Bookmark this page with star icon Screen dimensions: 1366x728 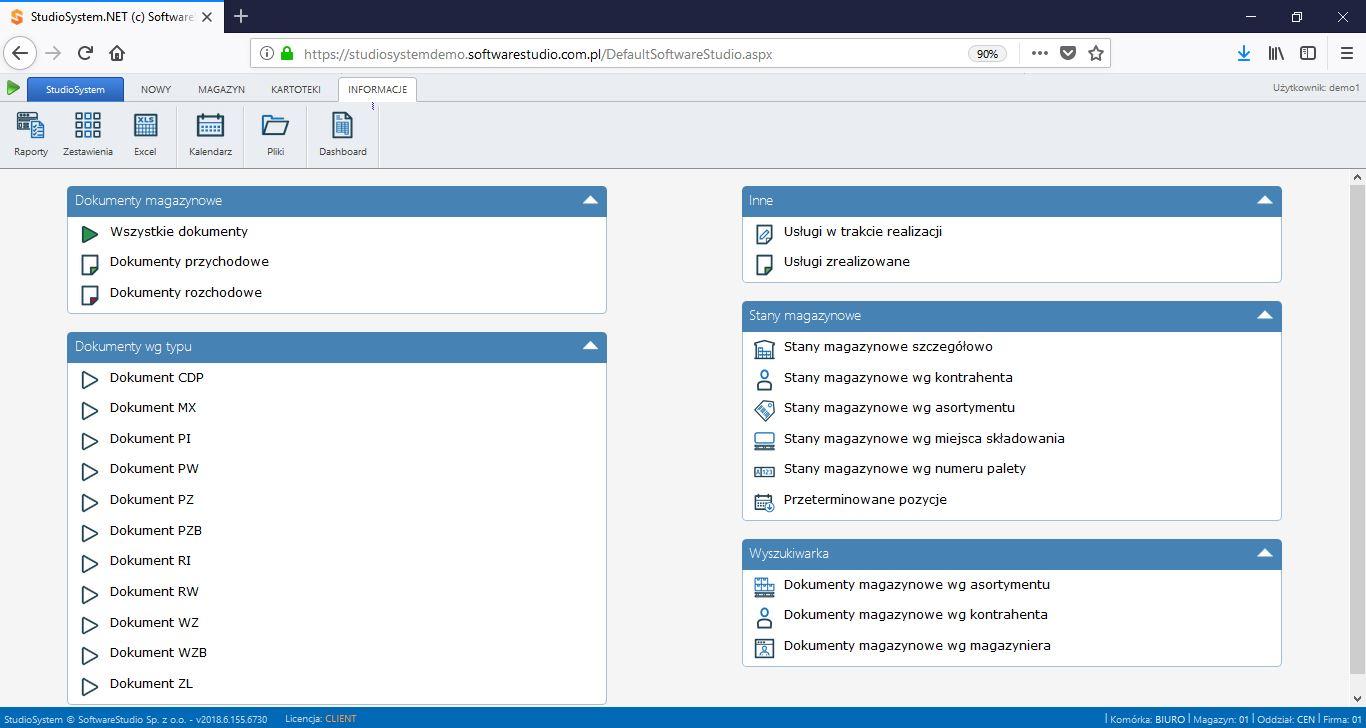(1096, 54)
